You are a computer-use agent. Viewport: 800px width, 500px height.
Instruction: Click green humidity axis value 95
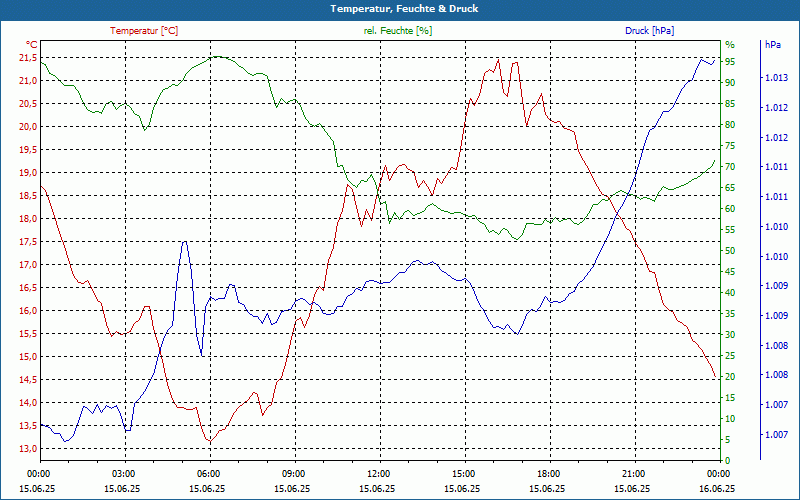[730, 62]
